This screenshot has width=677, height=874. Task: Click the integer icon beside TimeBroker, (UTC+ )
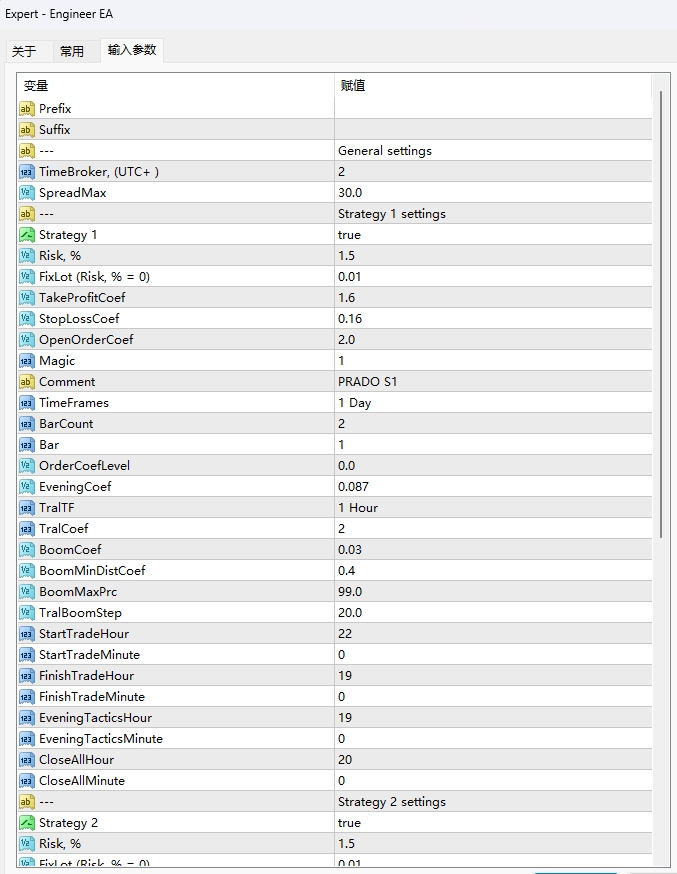(x=27, y=172)
